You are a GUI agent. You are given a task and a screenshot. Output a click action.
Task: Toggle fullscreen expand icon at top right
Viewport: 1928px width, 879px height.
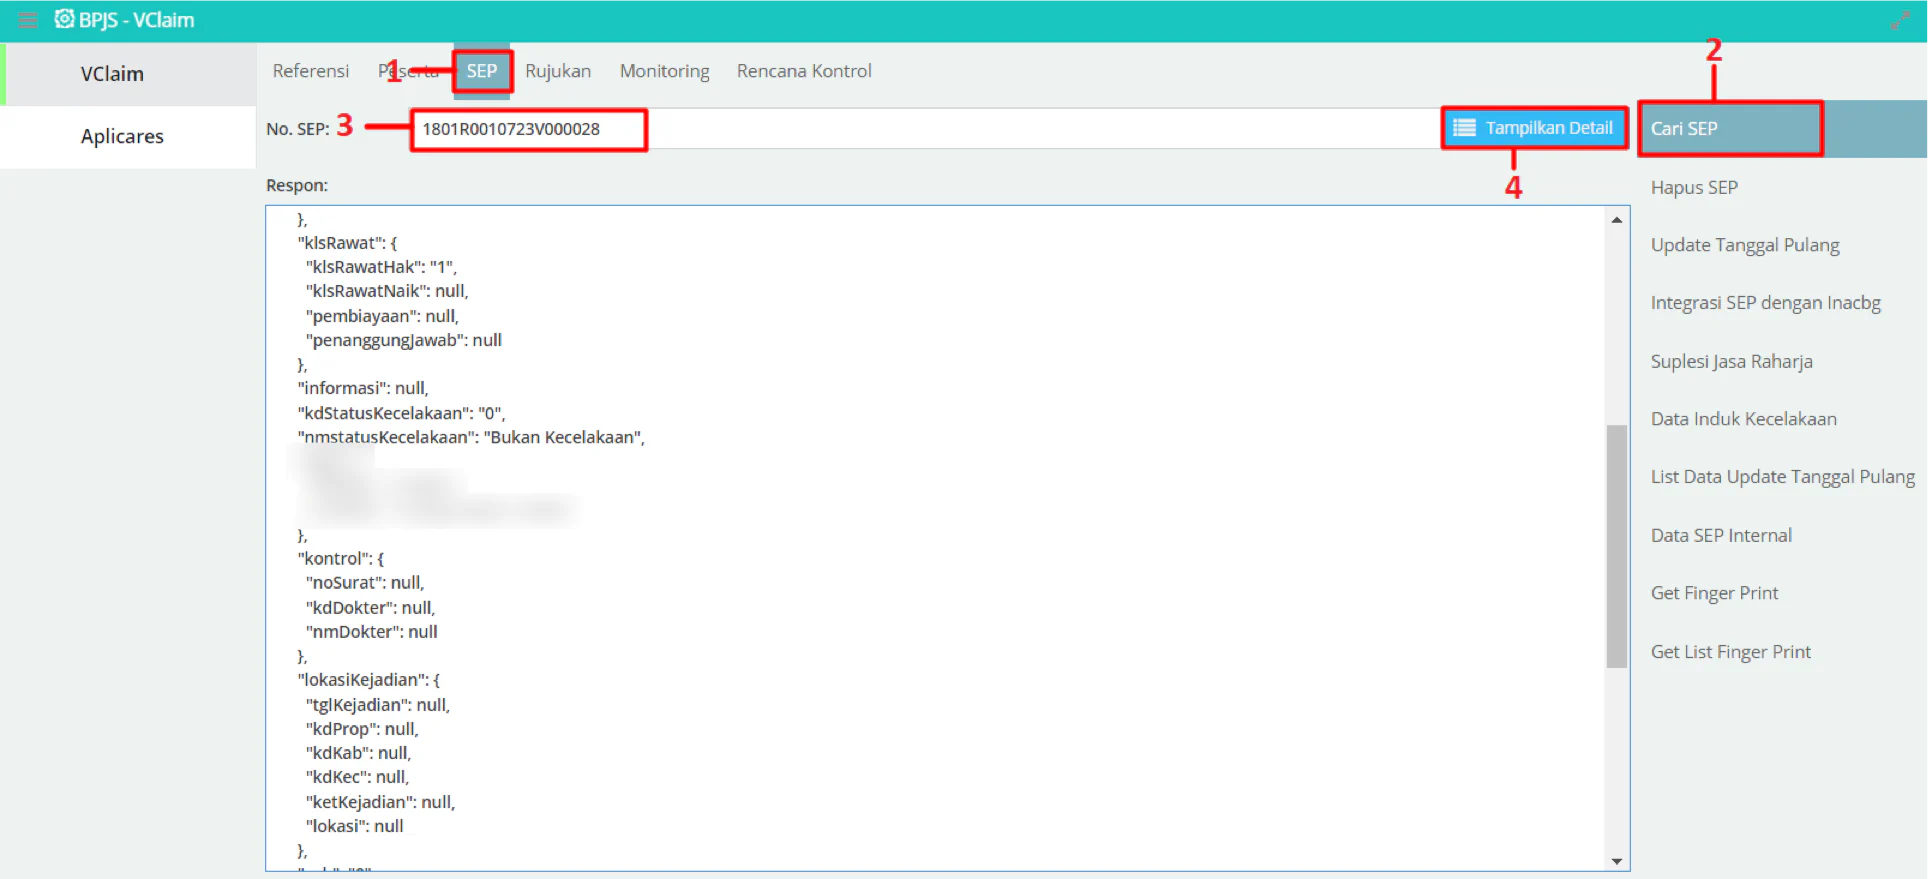click(x=1900, y=20)
